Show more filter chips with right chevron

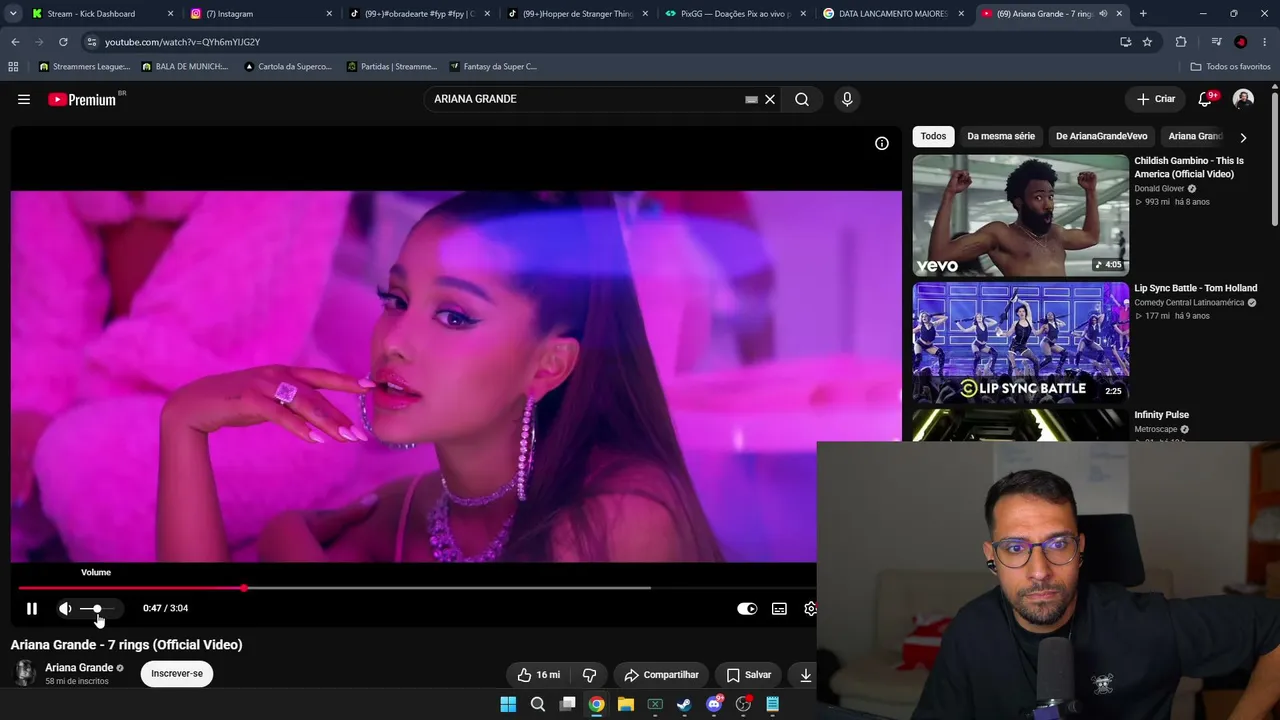pyautogui.click(x=1243, y=137)
